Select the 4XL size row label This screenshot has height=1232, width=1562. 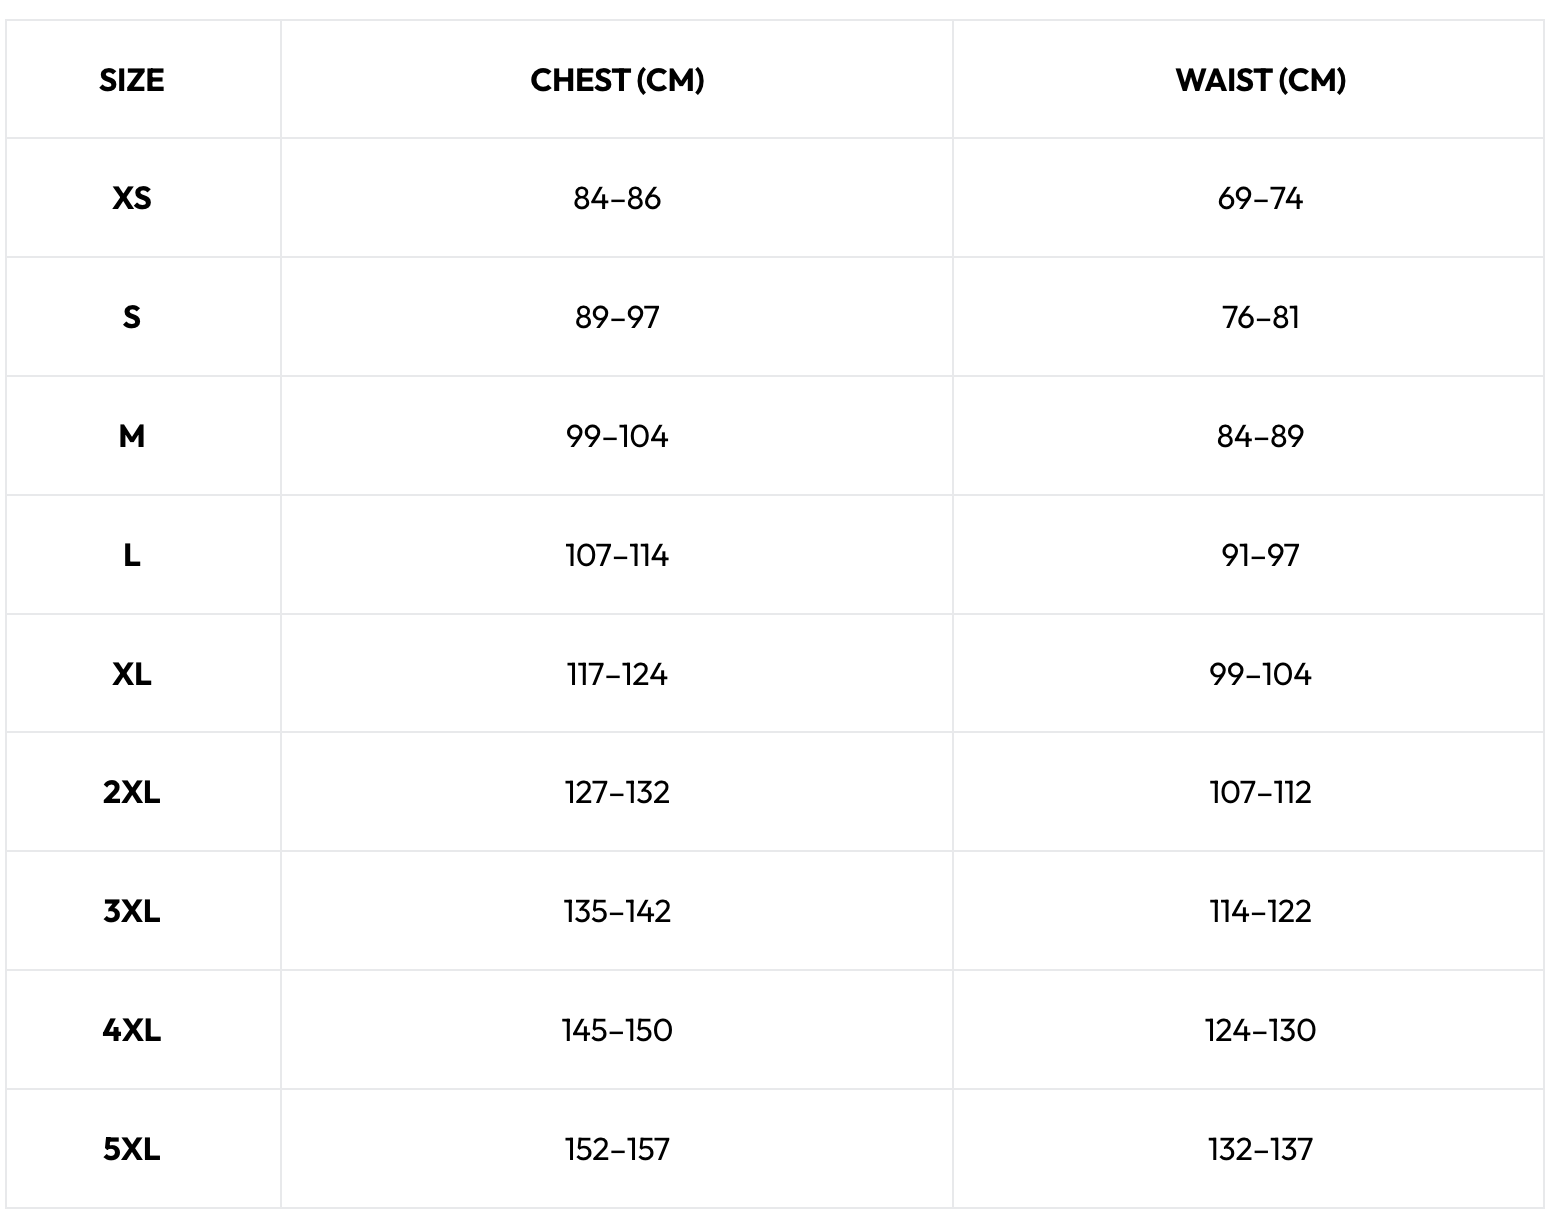[132, 1030]
